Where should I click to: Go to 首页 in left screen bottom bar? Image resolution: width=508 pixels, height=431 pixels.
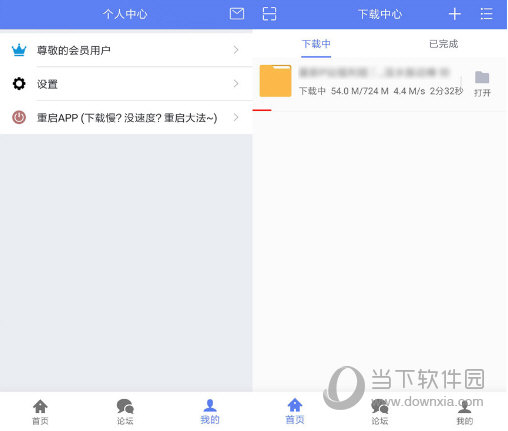pyautogui.click(x=40, y=412)
